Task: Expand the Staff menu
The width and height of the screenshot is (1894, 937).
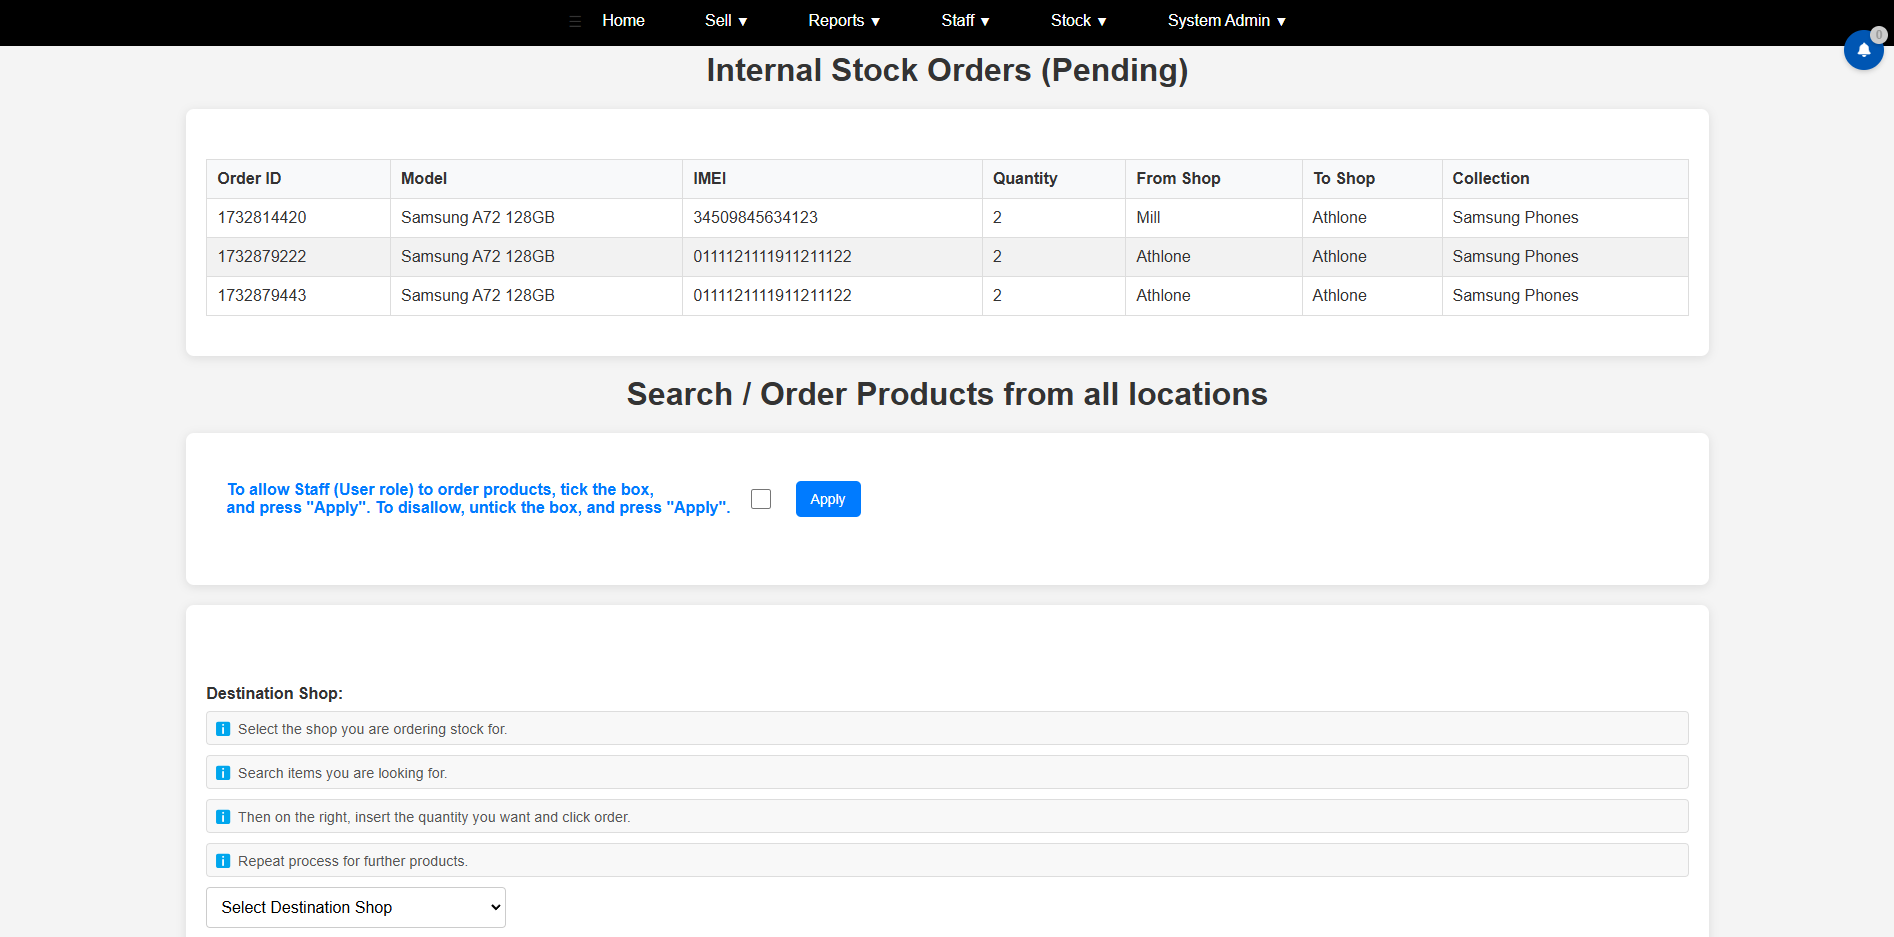Action: (x=965, y=21)
